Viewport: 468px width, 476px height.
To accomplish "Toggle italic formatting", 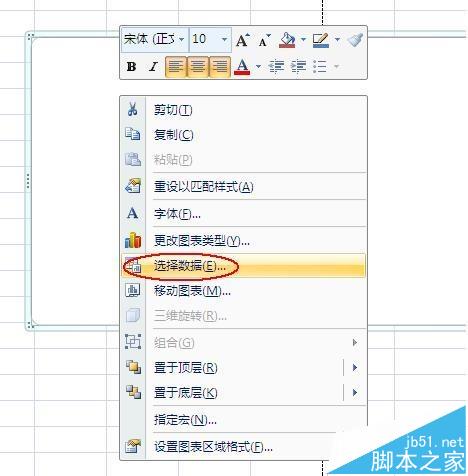I will pyautogui.click(x=153, y=67).
